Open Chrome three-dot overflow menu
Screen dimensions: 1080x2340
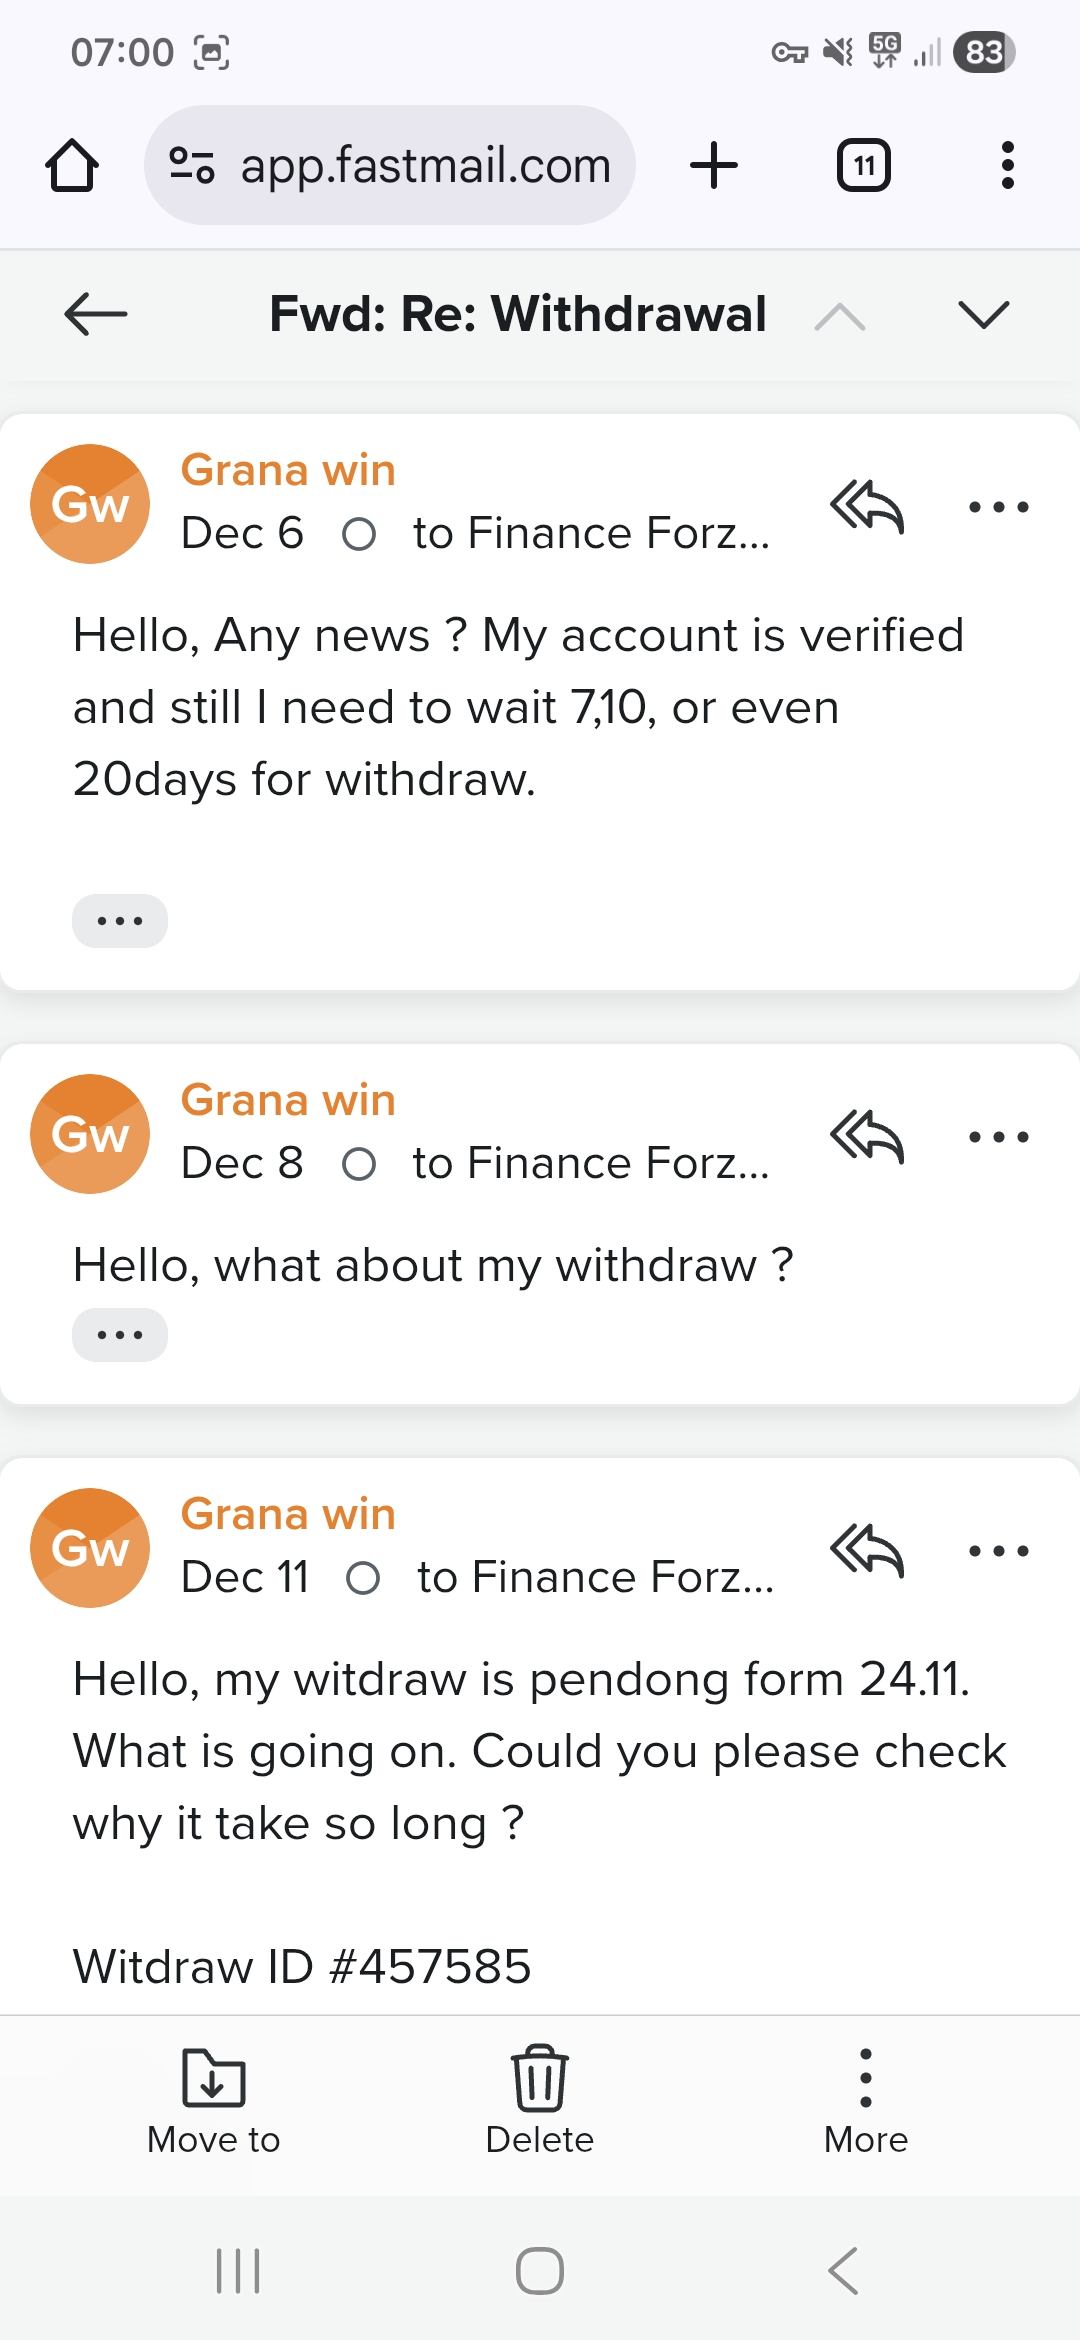tap(1008, 165)
